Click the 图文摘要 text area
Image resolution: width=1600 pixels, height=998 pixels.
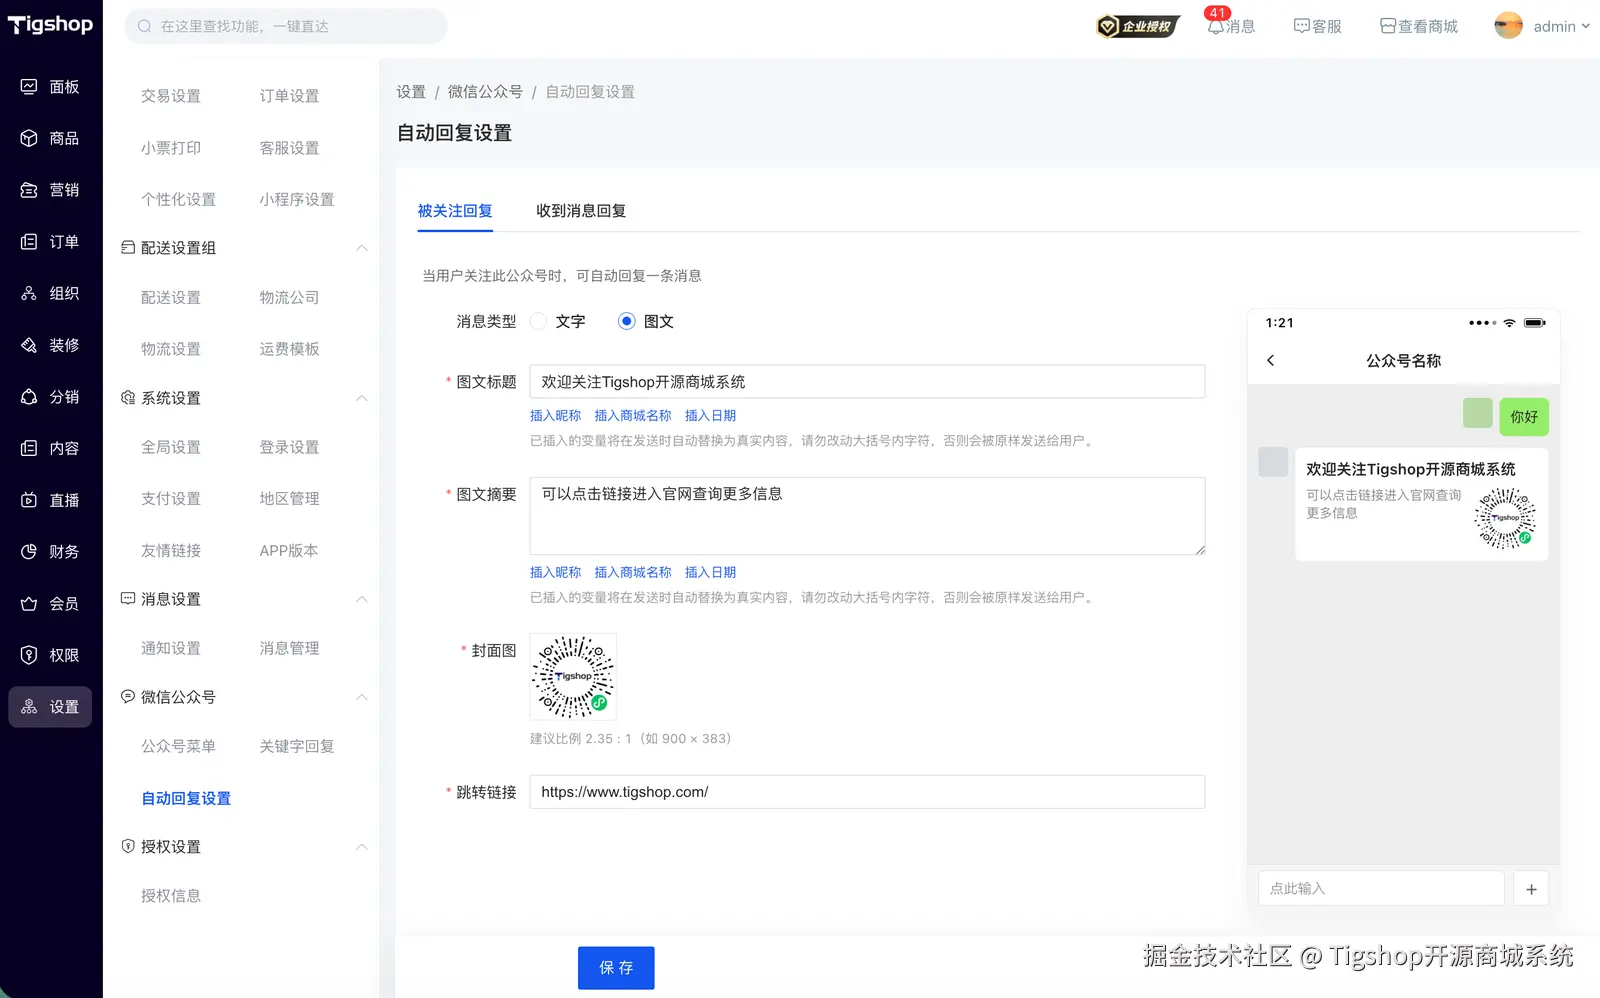[867, 516]
